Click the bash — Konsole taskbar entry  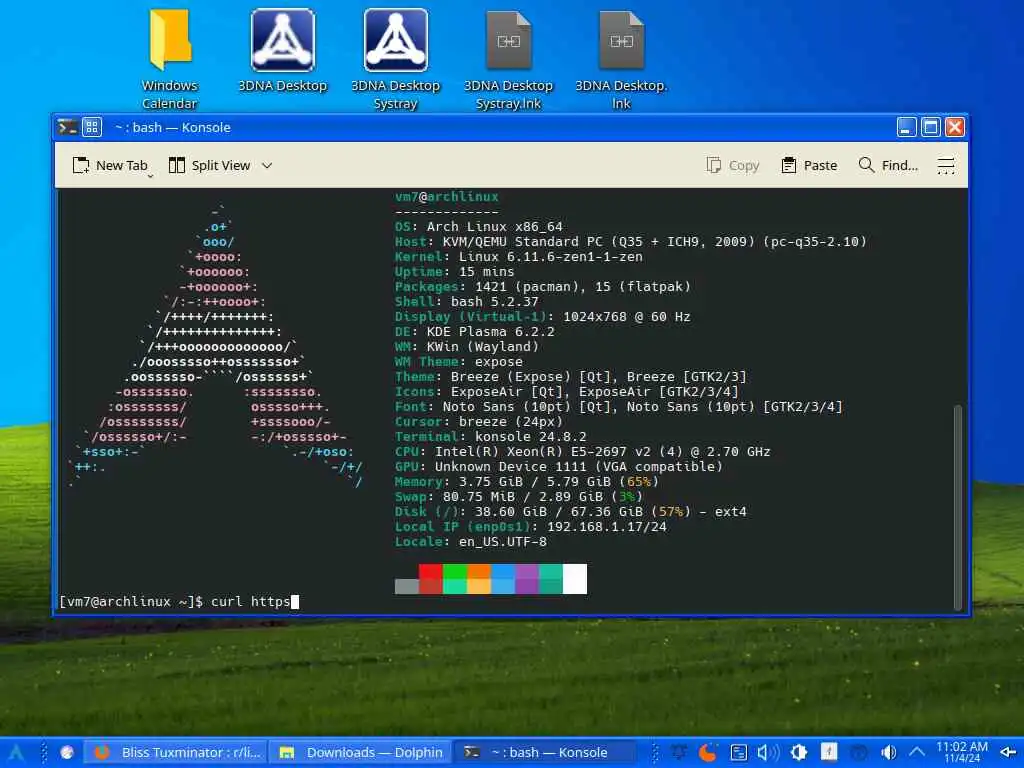544,752
